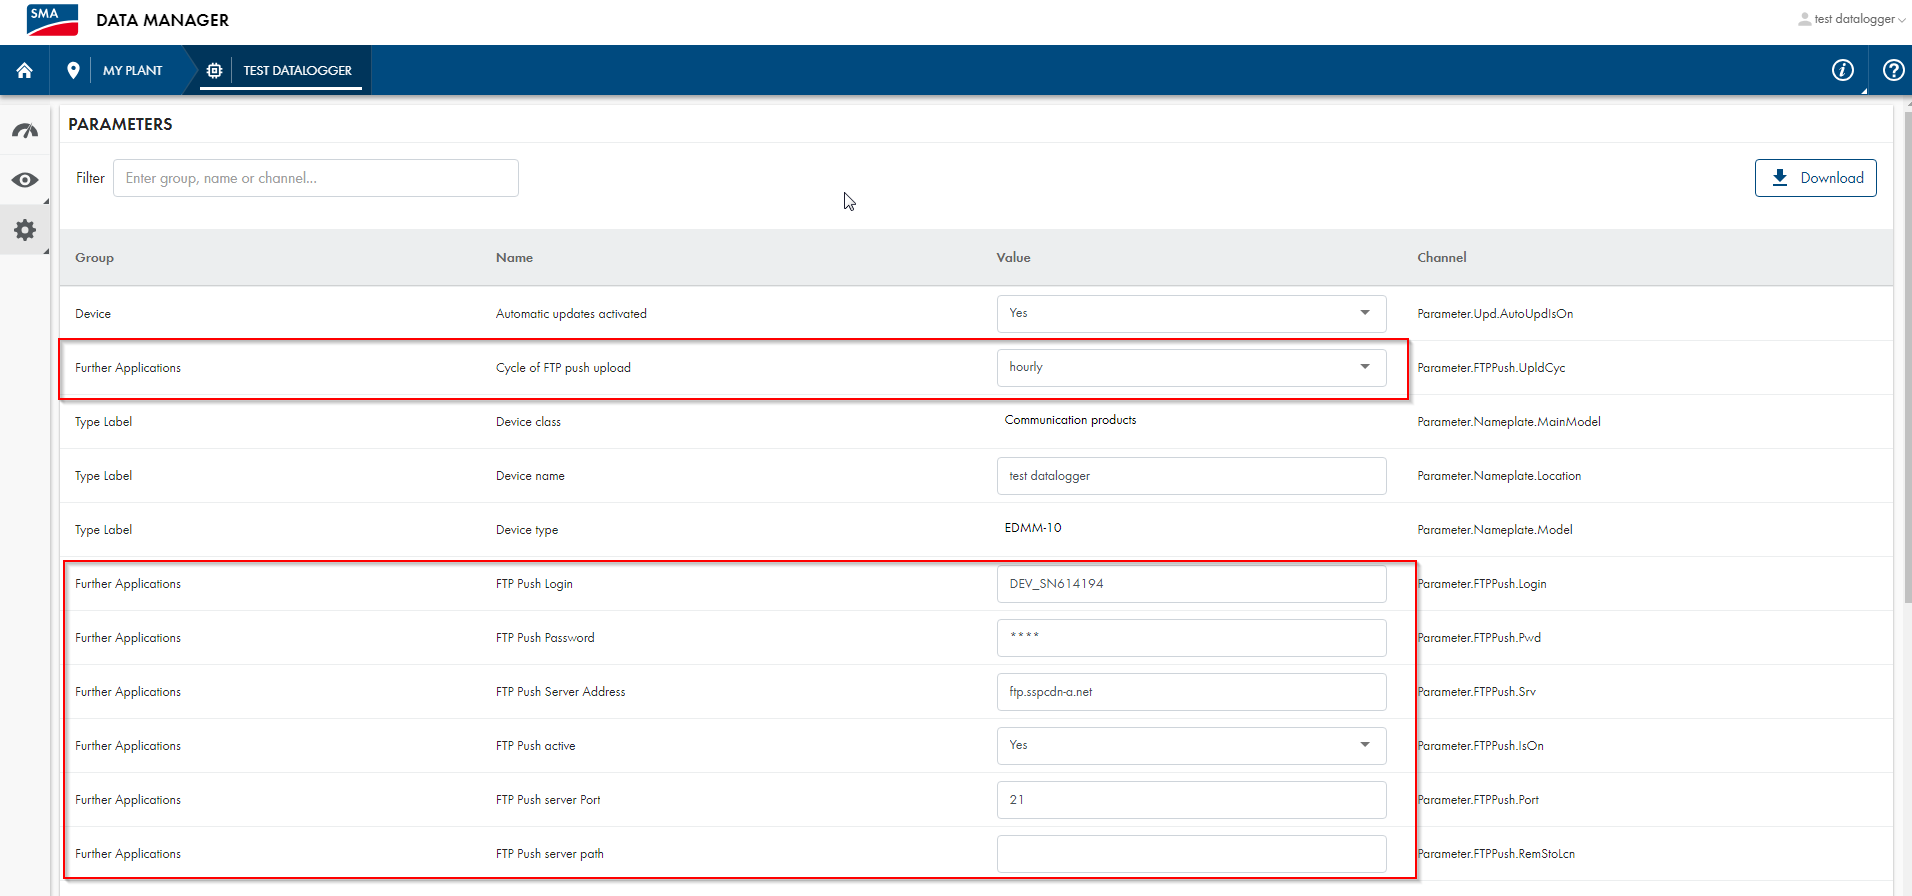Select the TEST DATALOGGER tab
The width and height of the screenshot is (1912, 896).
[297, 70]
